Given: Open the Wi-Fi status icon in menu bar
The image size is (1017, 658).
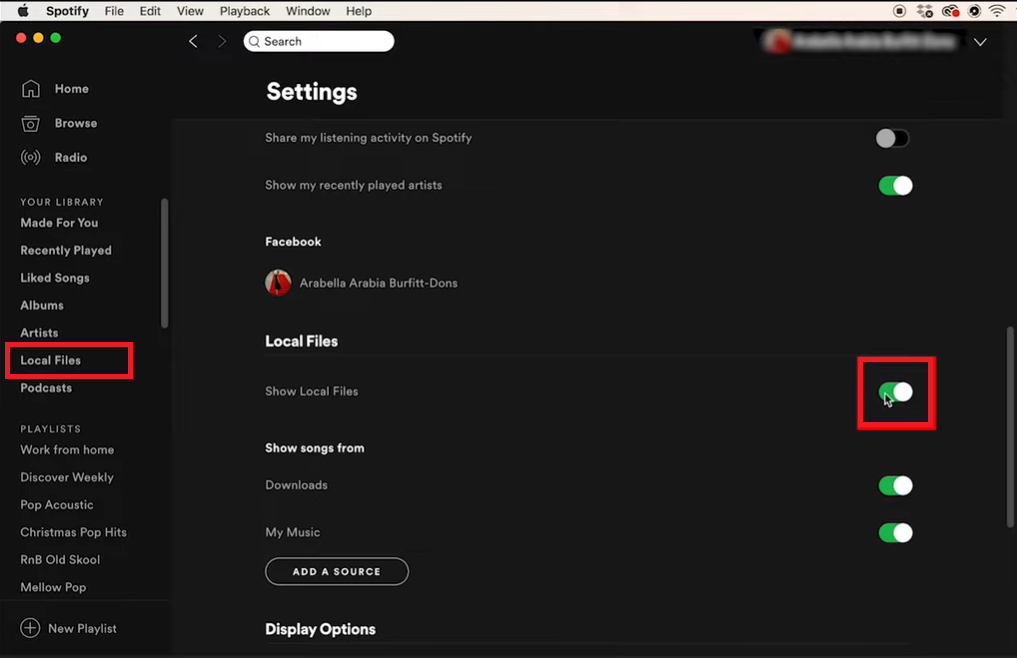Looking at the screenshot, I should (x=997, y=10).
